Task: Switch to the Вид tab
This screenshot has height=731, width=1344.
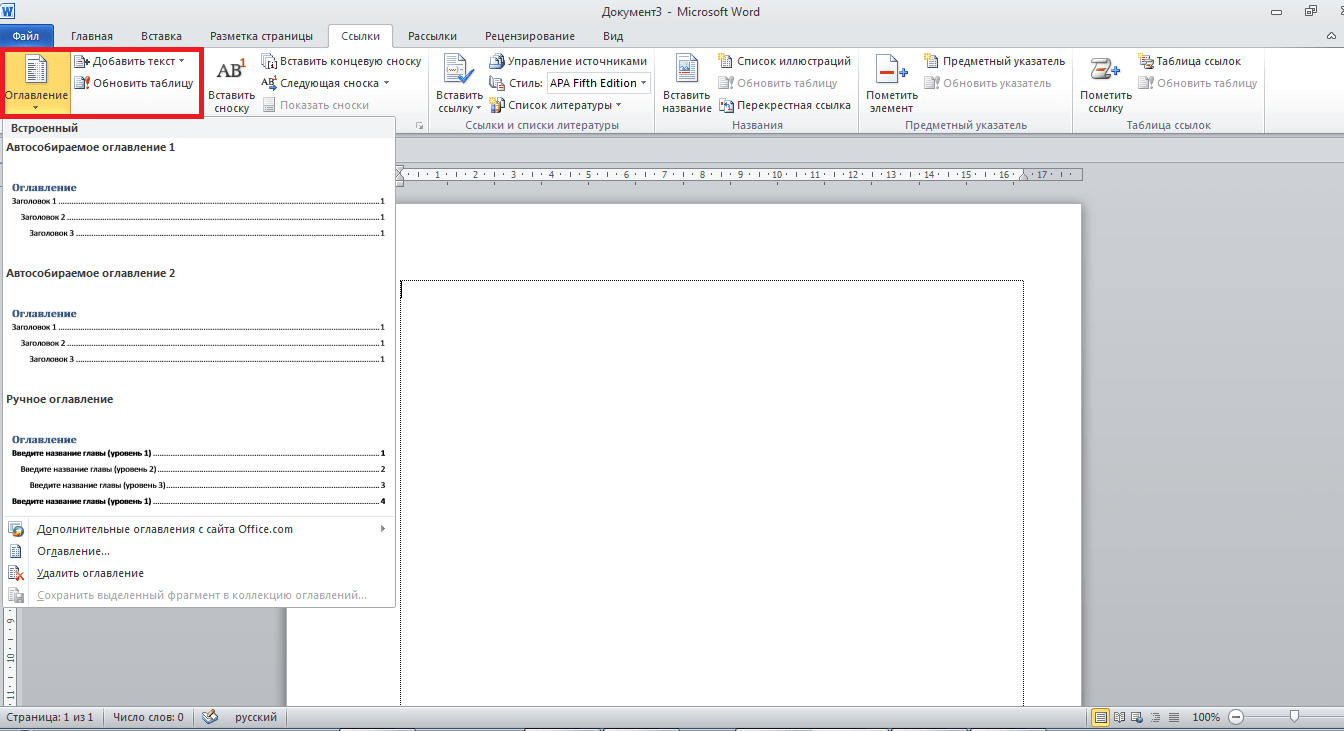Action: point(613,36)
